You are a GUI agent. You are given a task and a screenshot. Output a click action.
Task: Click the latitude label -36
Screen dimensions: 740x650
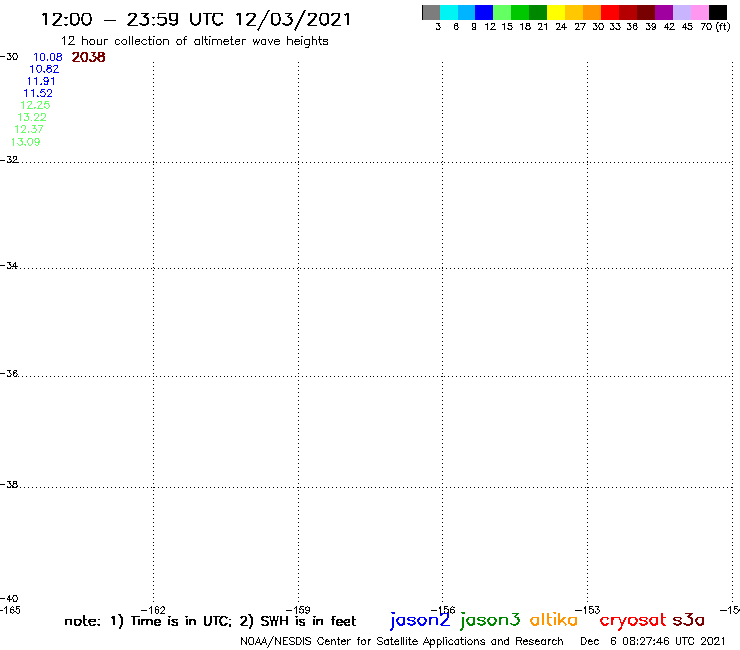pos(9,373)
